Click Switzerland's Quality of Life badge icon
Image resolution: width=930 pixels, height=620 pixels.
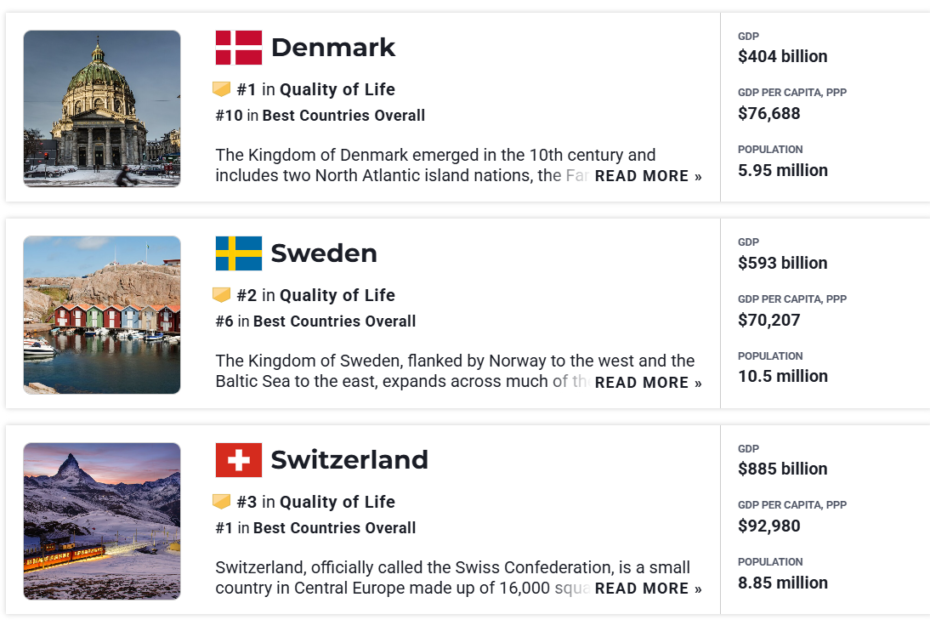tap(222, 502)
